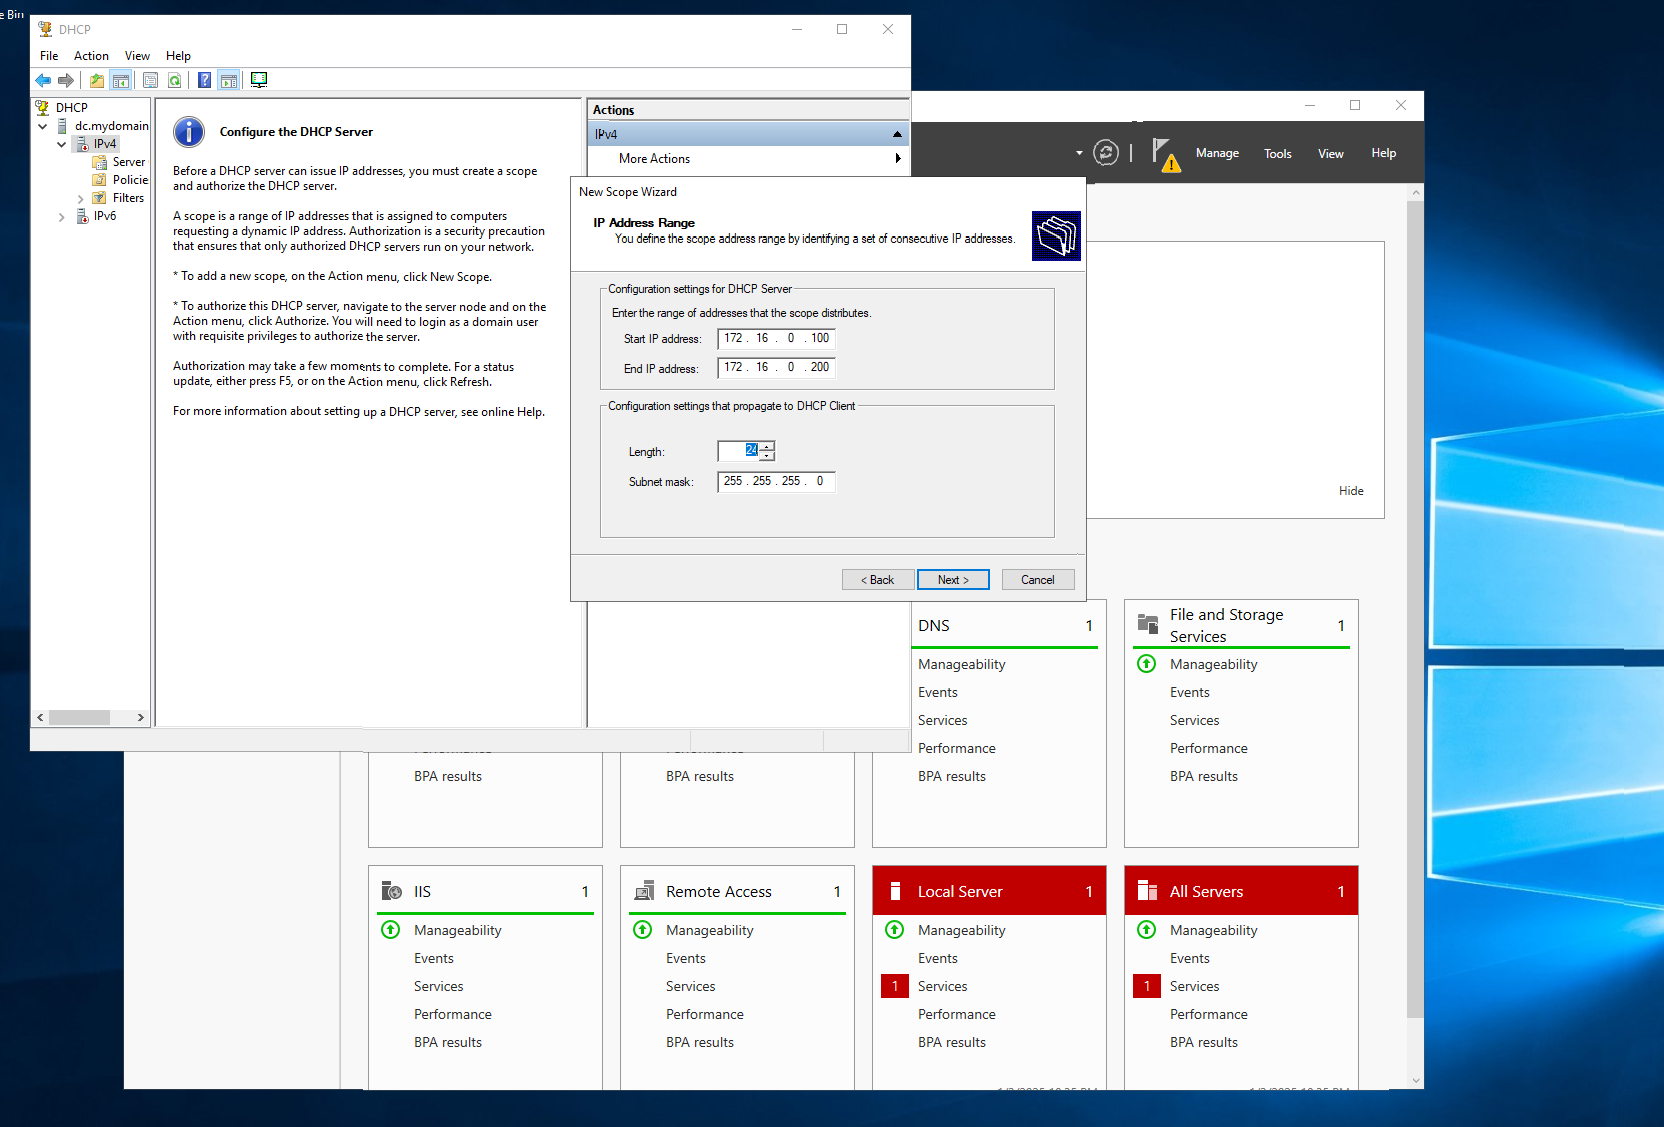Click the Up One Level folder icon
1664x1127 pixels.
click(96, 80)
